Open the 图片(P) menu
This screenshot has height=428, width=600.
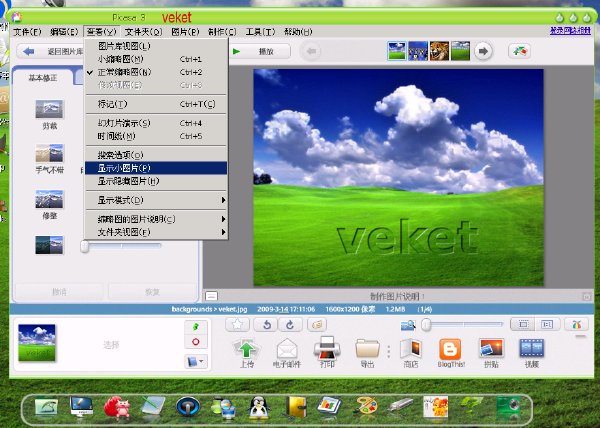(x=185, y=32)
